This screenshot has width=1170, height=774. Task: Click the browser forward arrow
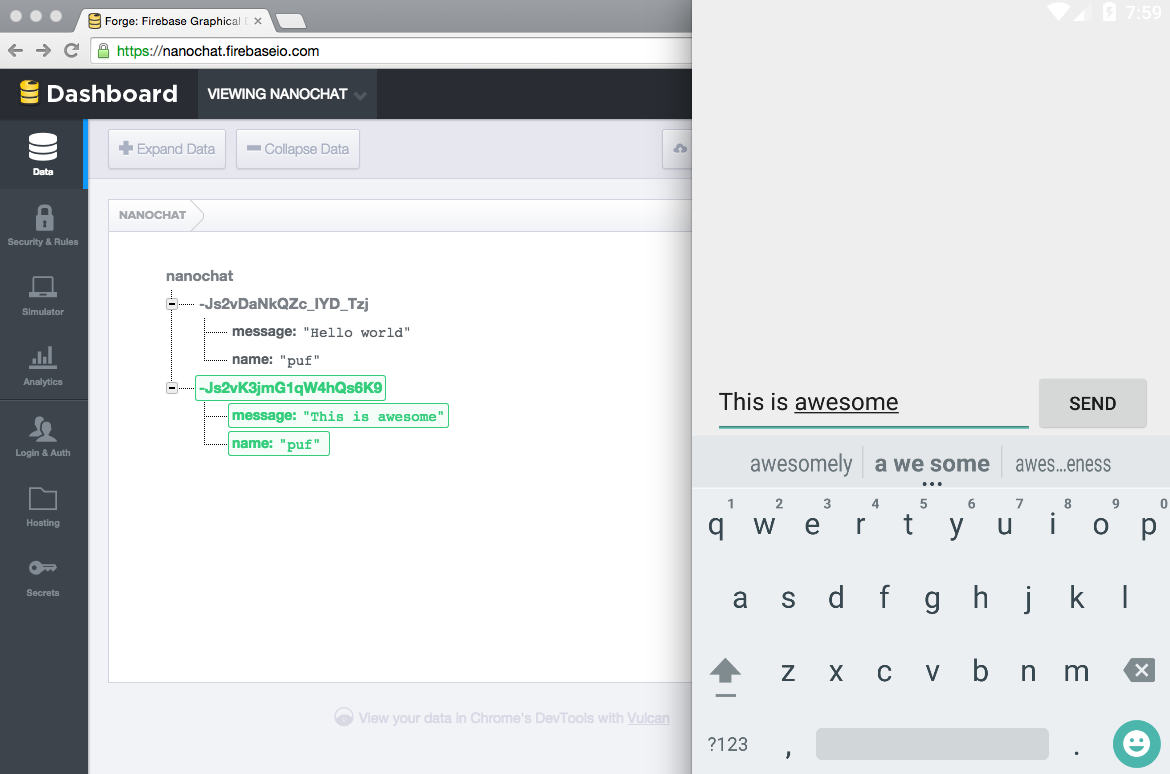point(43,51)
